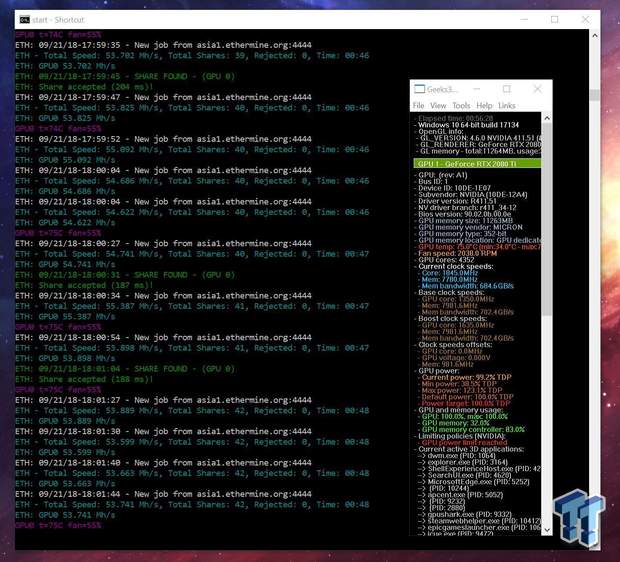Click the scrollbar thumb at right screen edge

tap(595, 95)
